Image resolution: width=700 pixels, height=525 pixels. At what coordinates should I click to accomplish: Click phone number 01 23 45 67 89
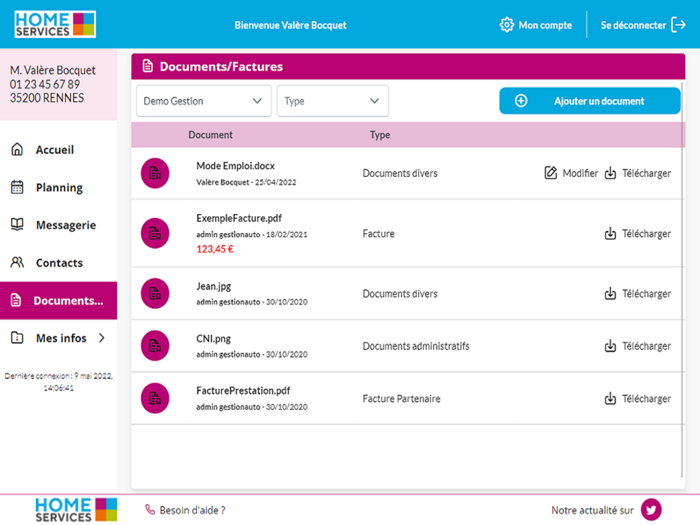(x=45, y=84)
